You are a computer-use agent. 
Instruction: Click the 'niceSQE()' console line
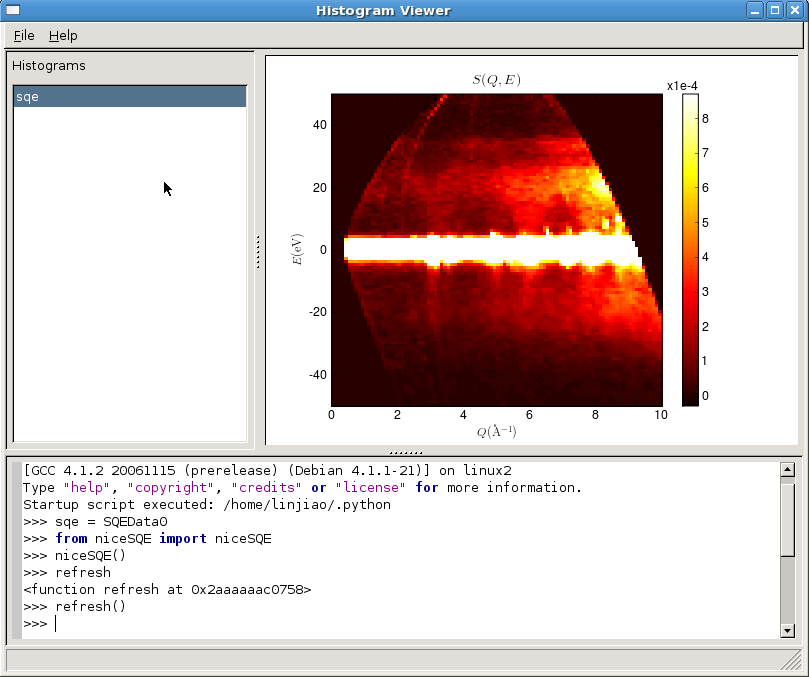click(x=74, y=556)
